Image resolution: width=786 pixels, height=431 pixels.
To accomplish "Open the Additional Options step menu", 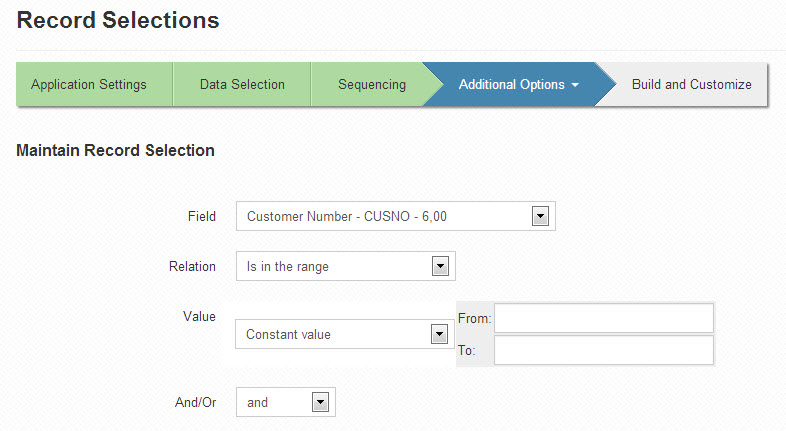I will click(x=518, y=84).
